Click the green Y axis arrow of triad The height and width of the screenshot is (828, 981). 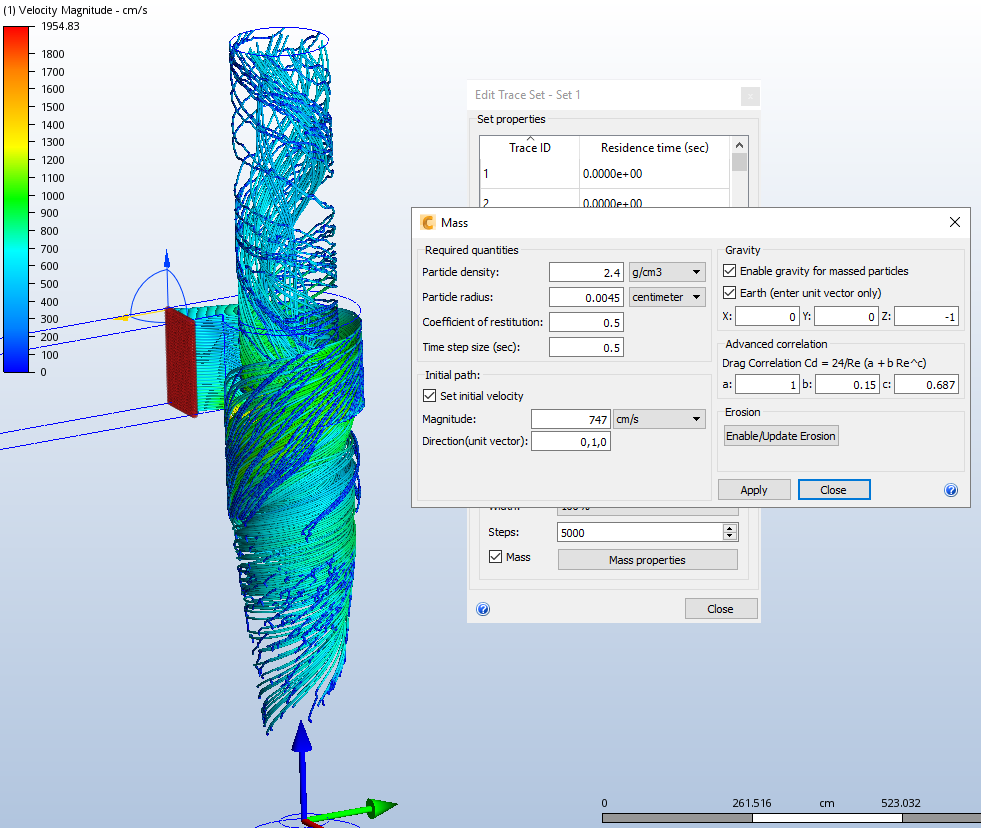click(353, 810)
